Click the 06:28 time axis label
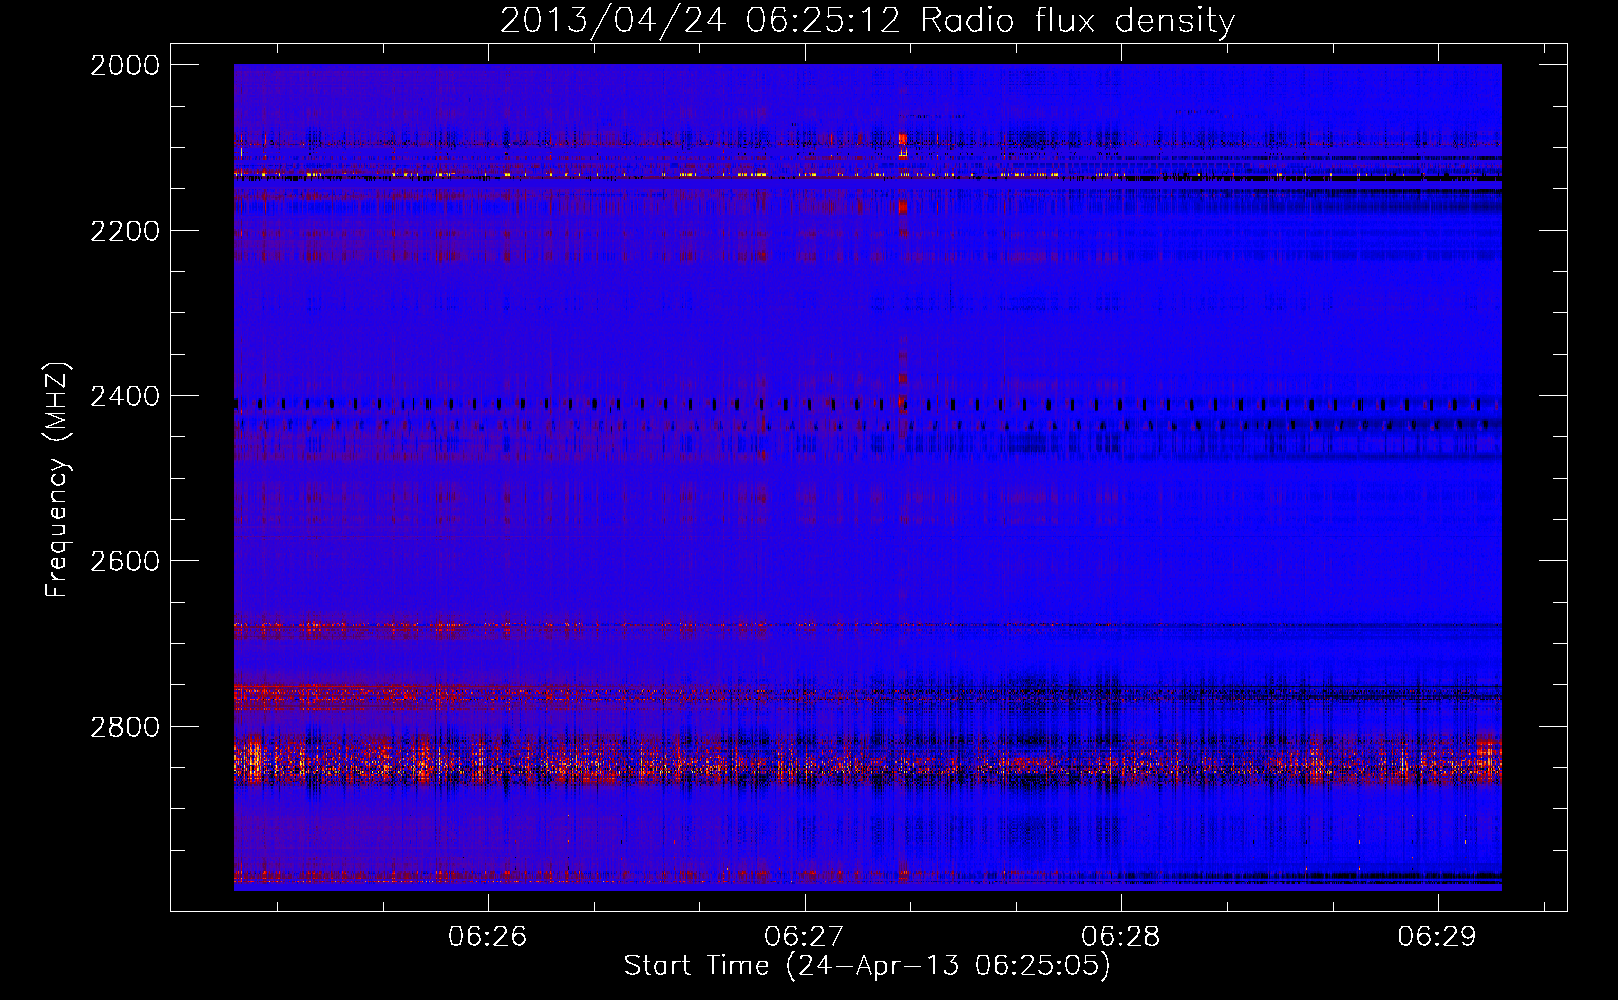The height and width of the screenshot is (1000, 1618). coord(1121,937)
